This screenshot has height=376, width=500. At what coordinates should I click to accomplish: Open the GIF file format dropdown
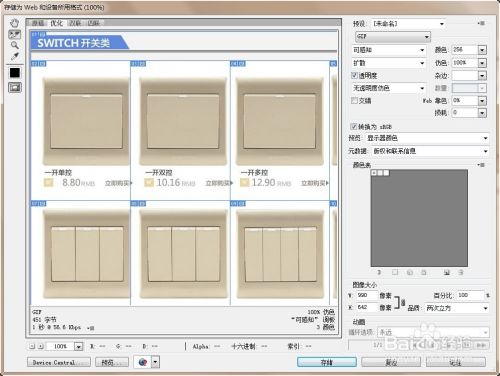pos(393,37)
